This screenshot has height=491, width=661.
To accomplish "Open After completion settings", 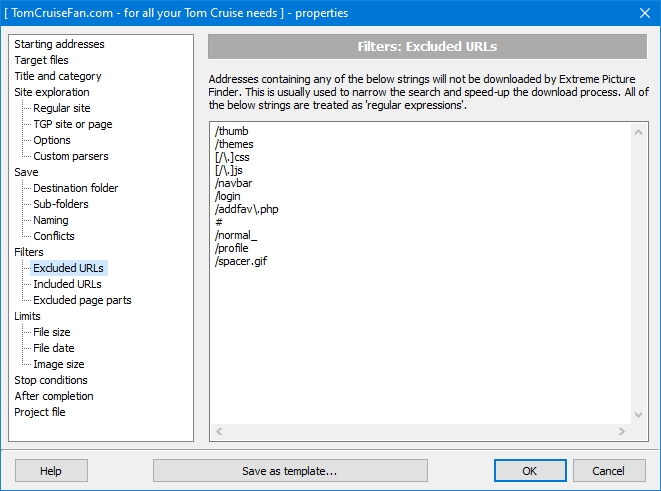I will click(x=54, y=397).
